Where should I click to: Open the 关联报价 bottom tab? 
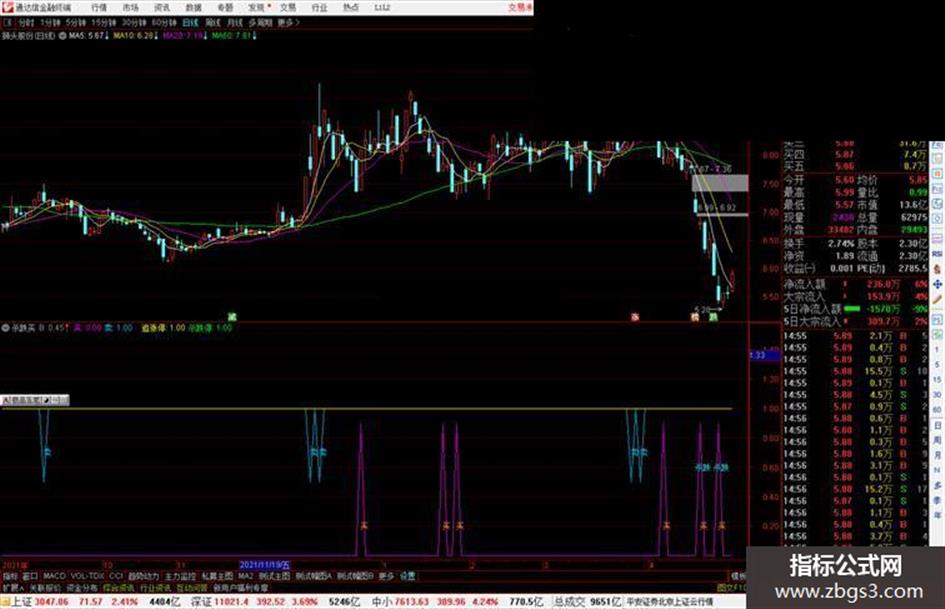click(x=45, y=587)
